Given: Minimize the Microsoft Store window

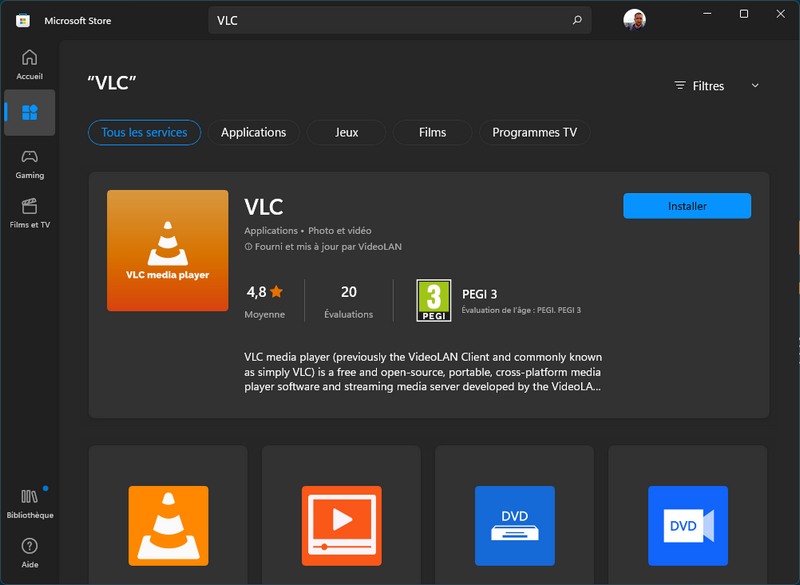Looking at the screenshot, I should [707, 14].
